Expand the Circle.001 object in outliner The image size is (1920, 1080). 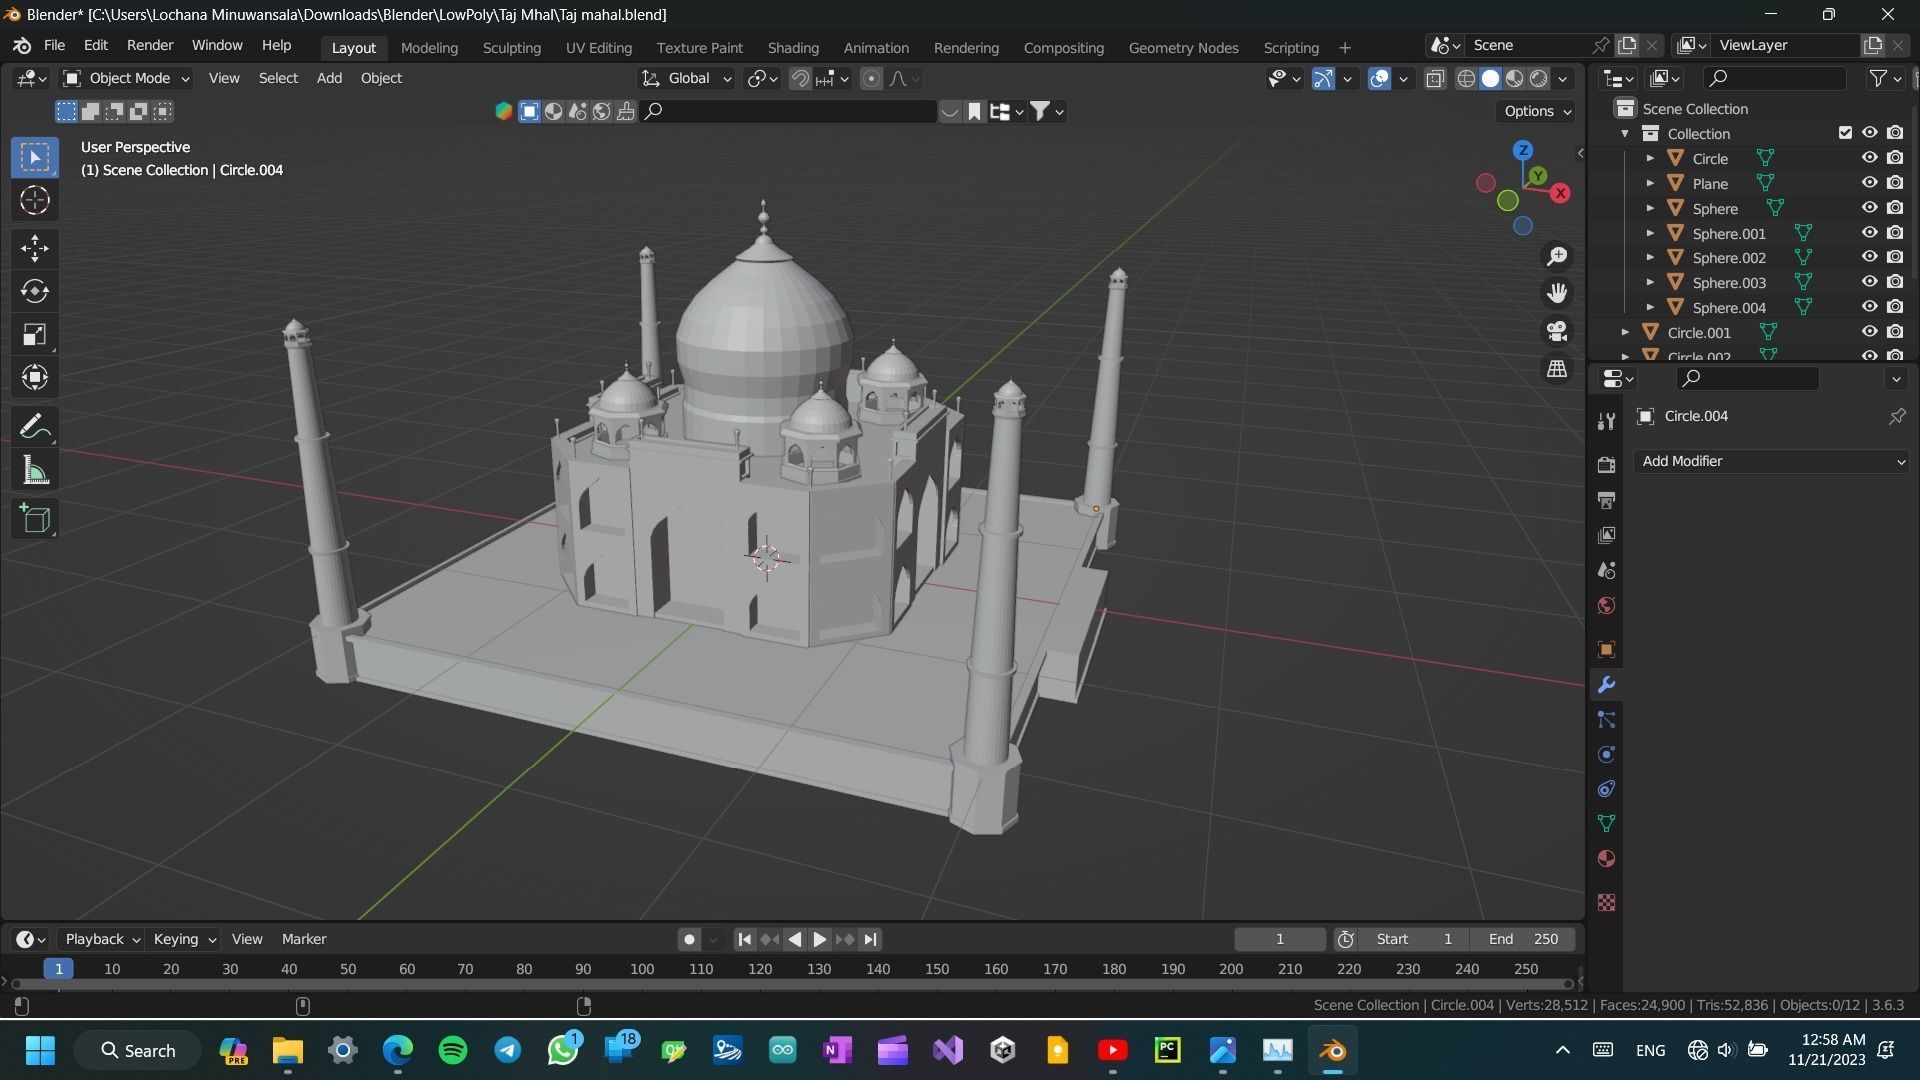click(x=1625, y=332)
